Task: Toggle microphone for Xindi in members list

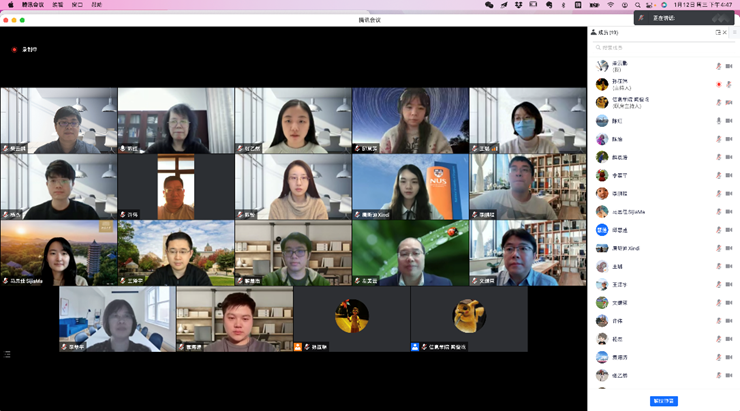Action: (x=718, y=248)
